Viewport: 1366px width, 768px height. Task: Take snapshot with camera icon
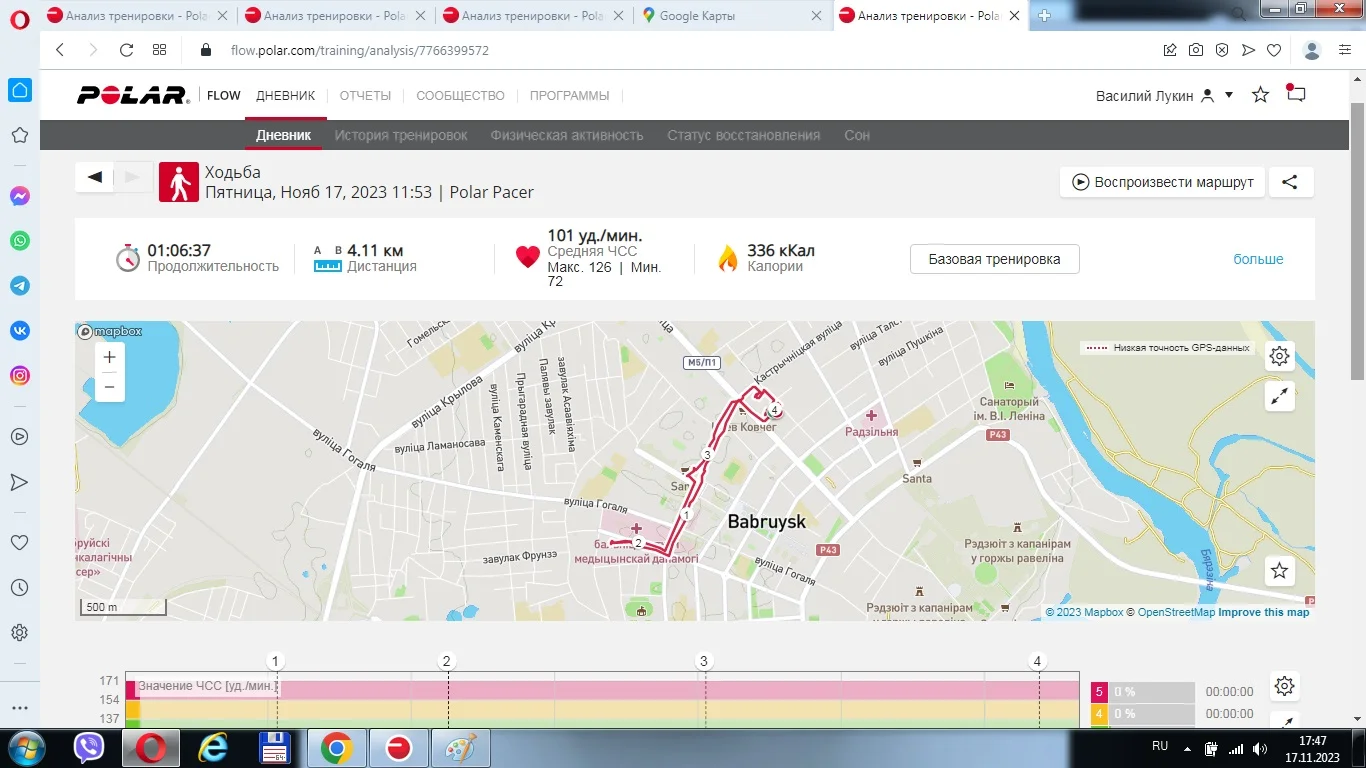point(1196,50)
